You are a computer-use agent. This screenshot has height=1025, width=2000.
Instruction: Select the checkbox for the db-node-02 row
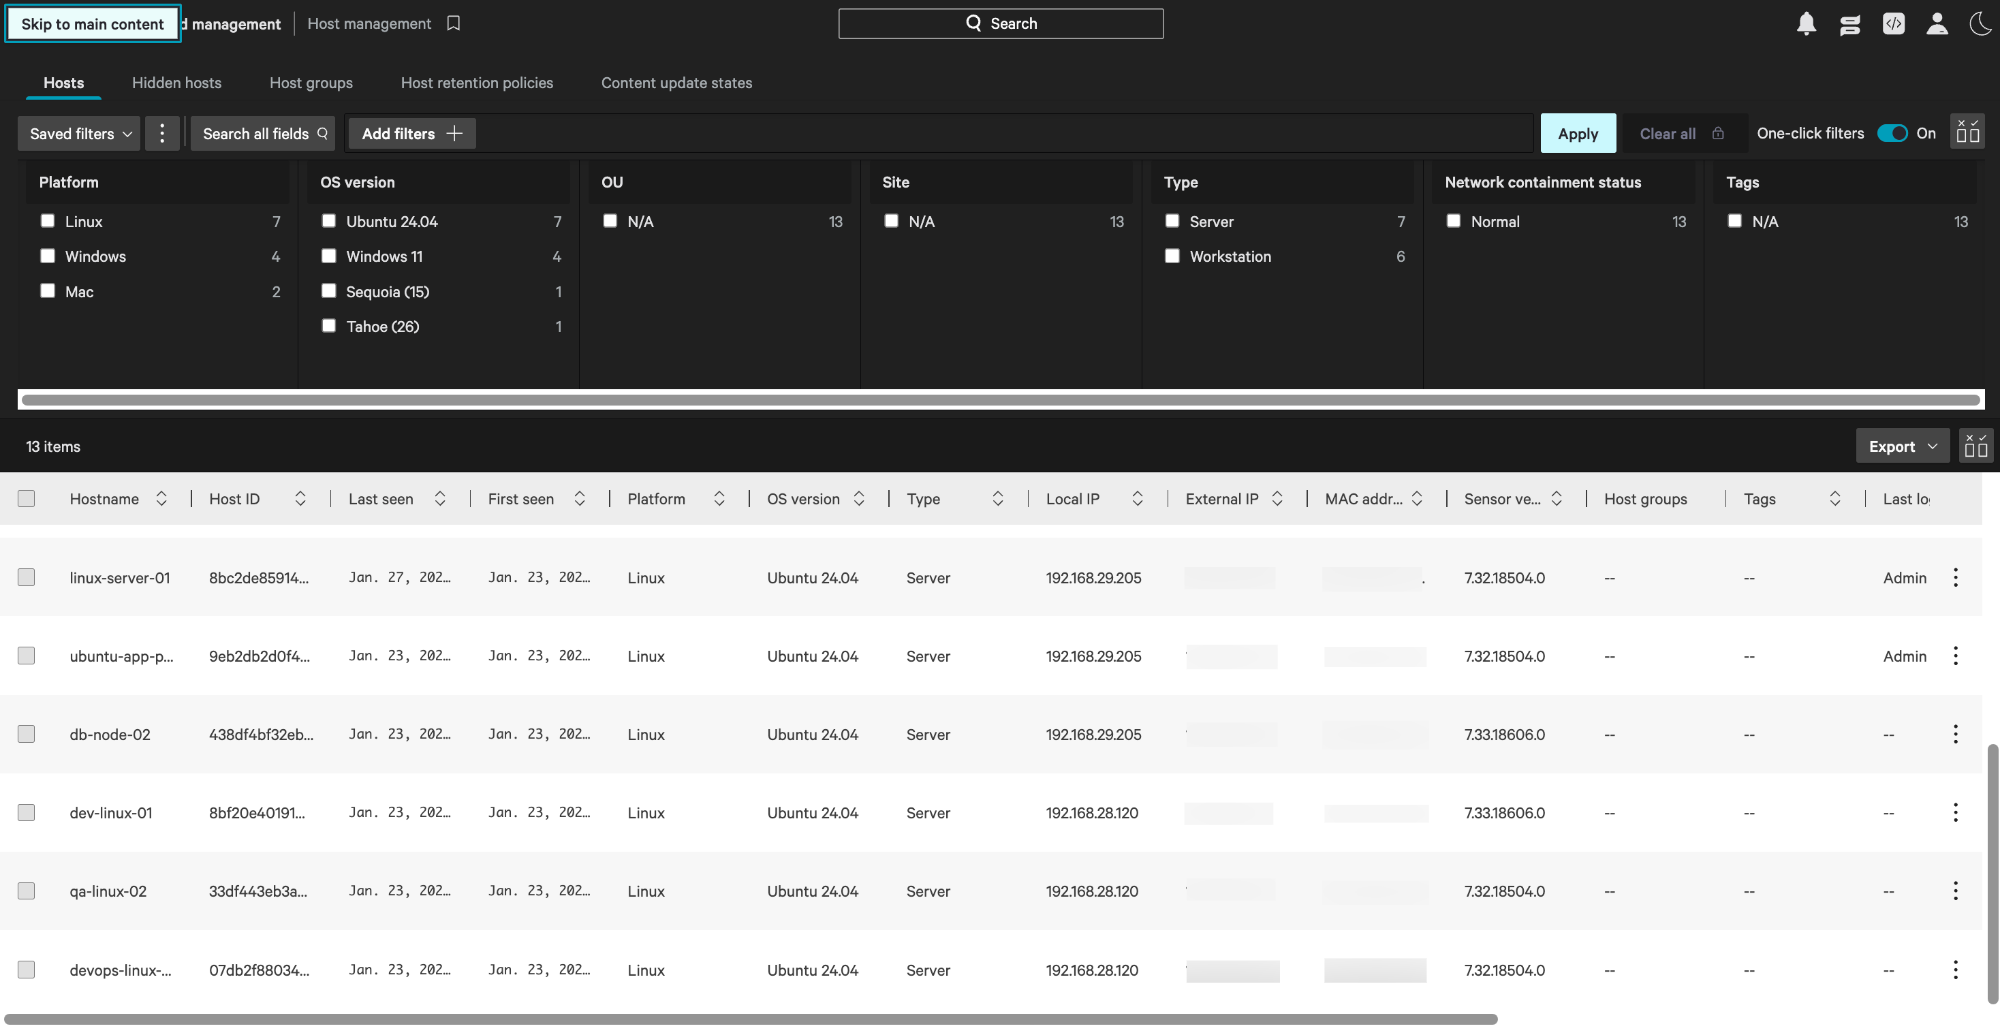tap(26, 734)
